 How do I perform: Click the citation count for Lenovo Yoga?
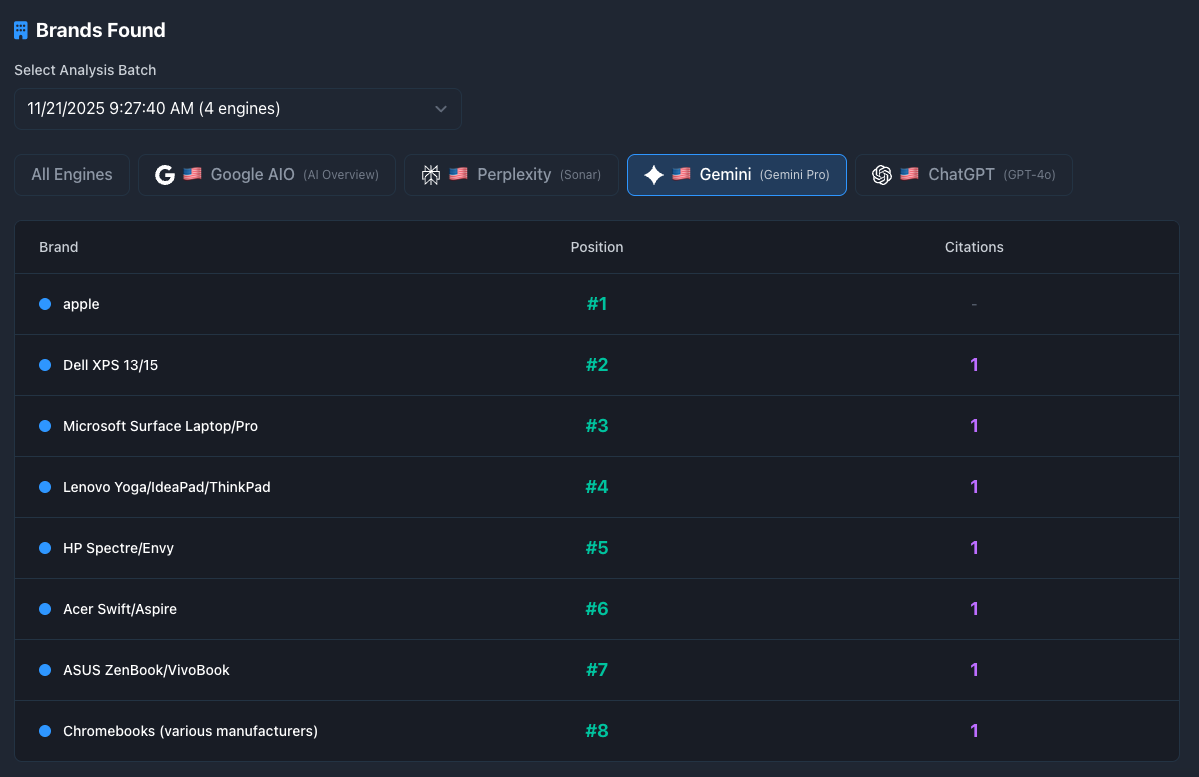click(x=974, y=487)
